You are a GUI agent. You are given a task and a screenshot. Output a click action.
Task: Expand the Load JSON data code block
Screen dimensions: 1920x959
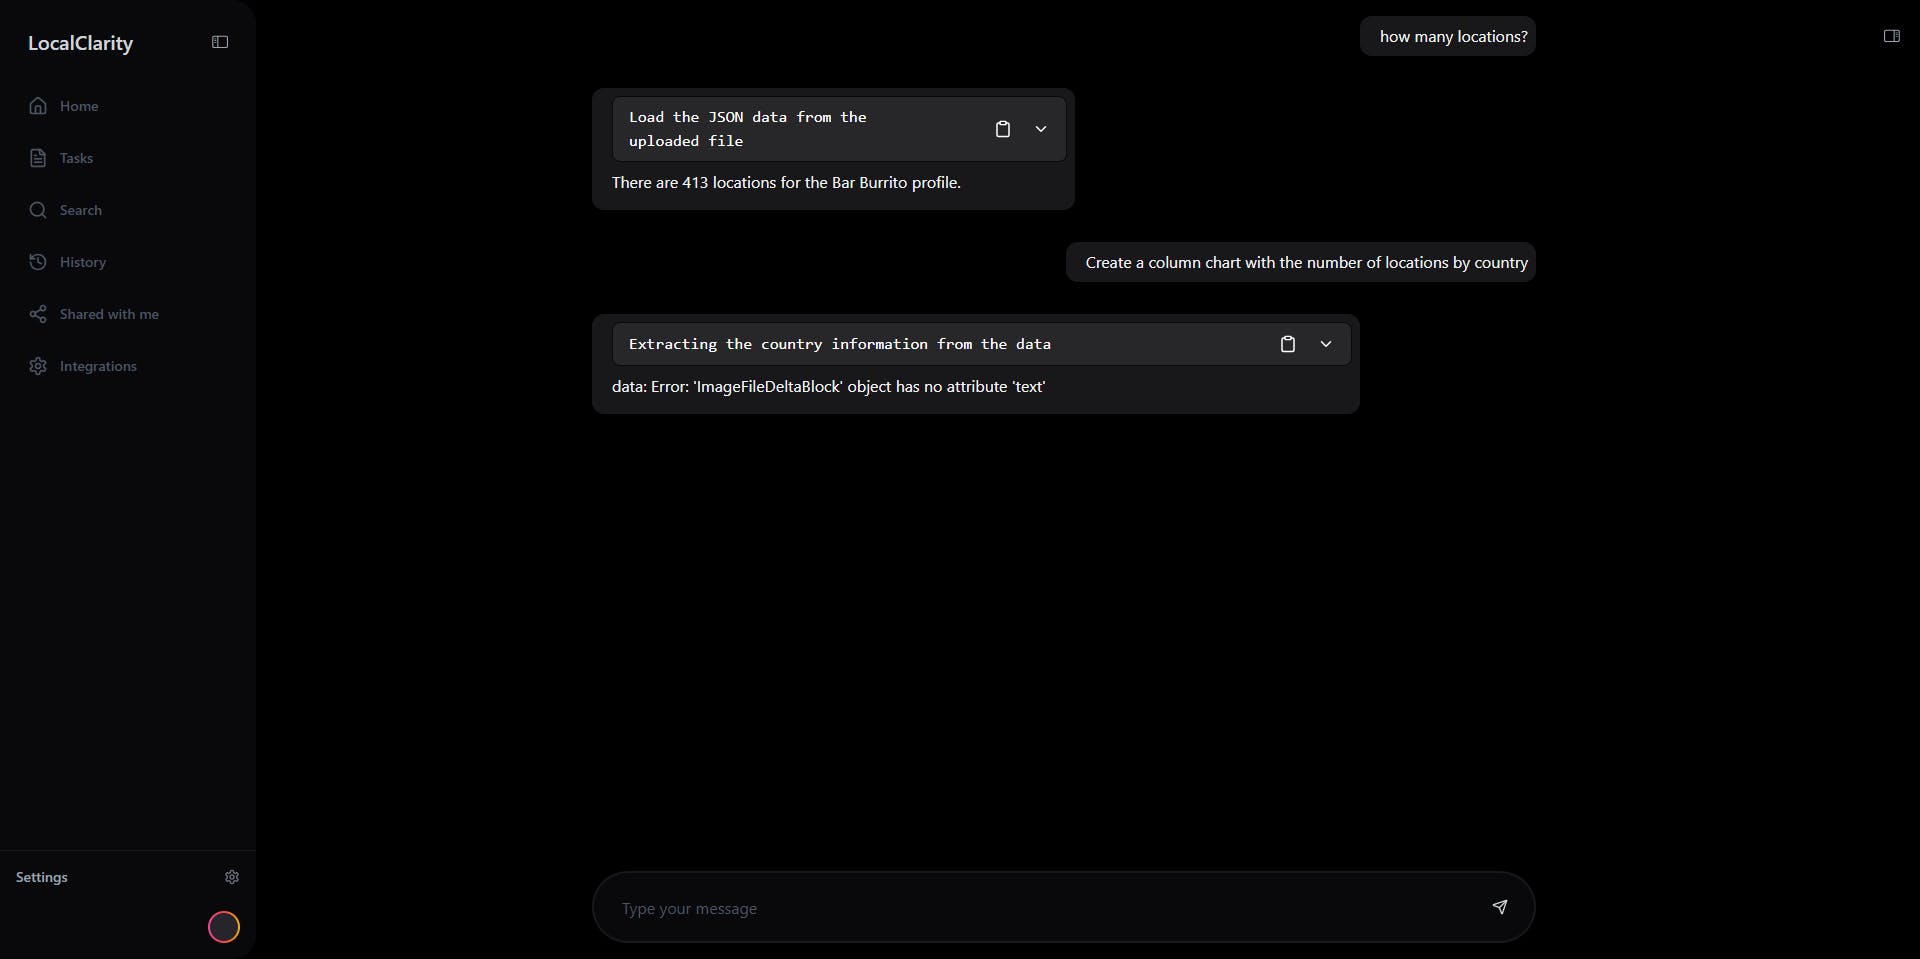pyautogui.click(x=1041, y=129)
